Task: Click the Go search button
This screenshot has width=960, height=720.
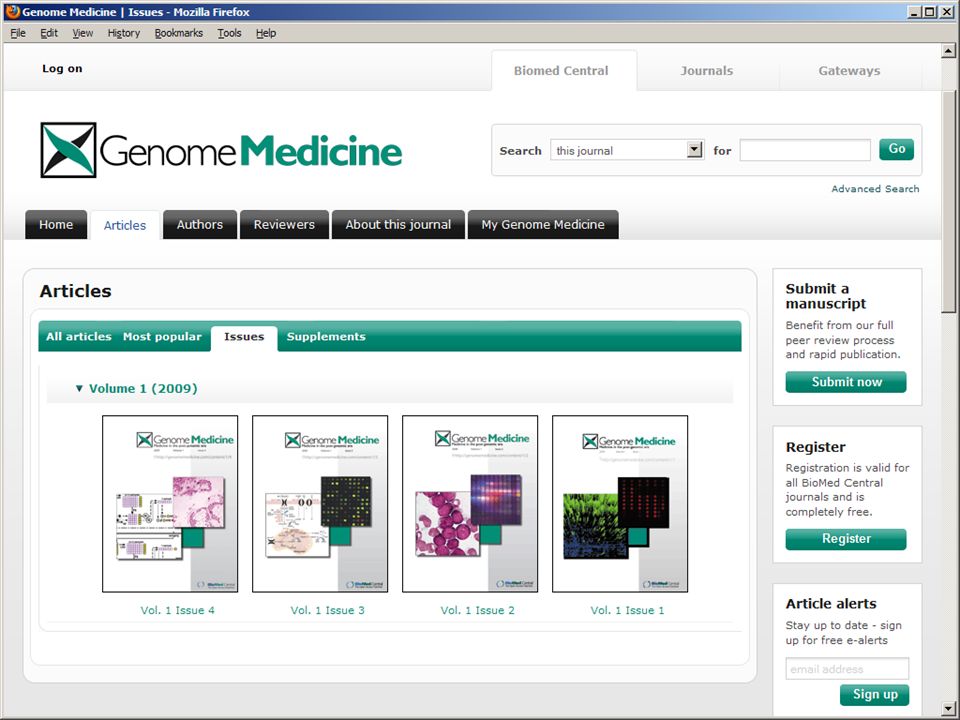Action: 896,149
